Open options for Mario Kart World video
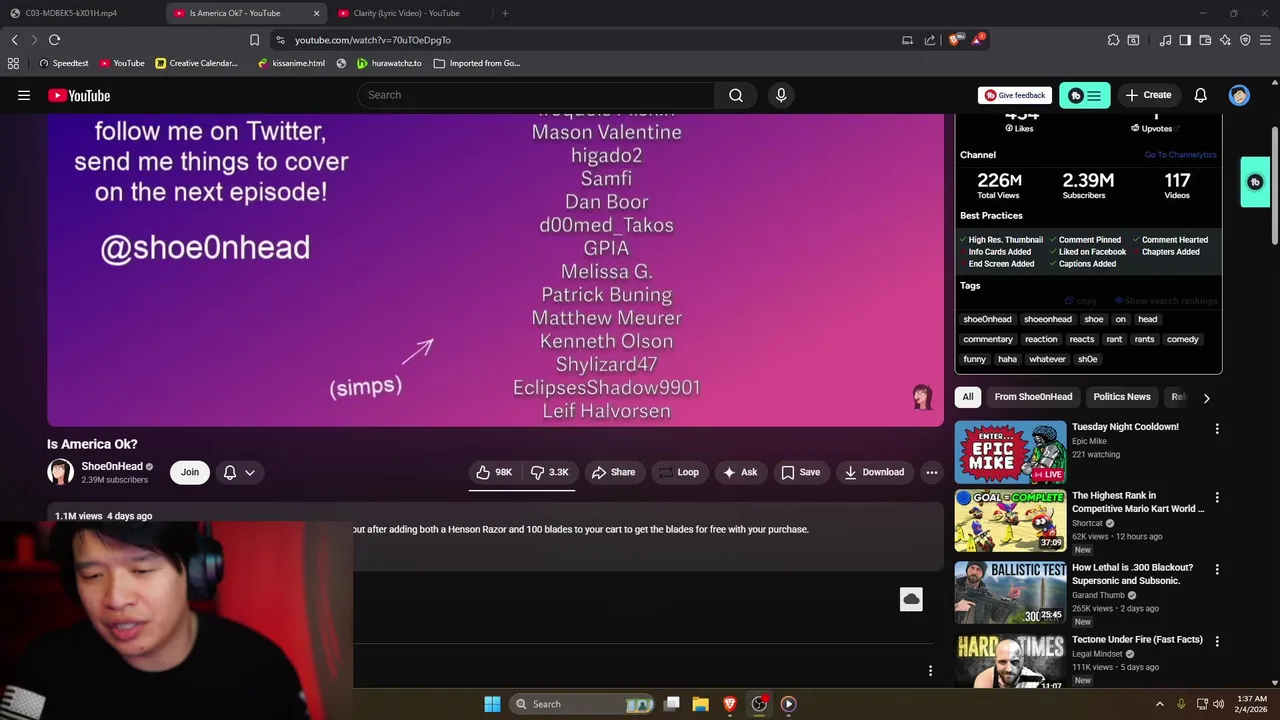Image resolution: width=1280 pixels, height=720 pixels. point(1217,497)
